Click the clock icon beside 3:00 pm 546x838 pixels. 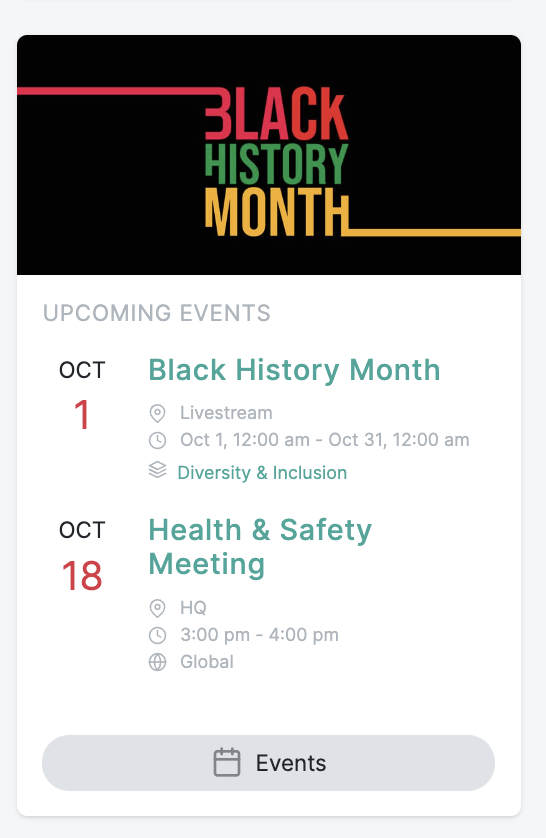(157, 635)
